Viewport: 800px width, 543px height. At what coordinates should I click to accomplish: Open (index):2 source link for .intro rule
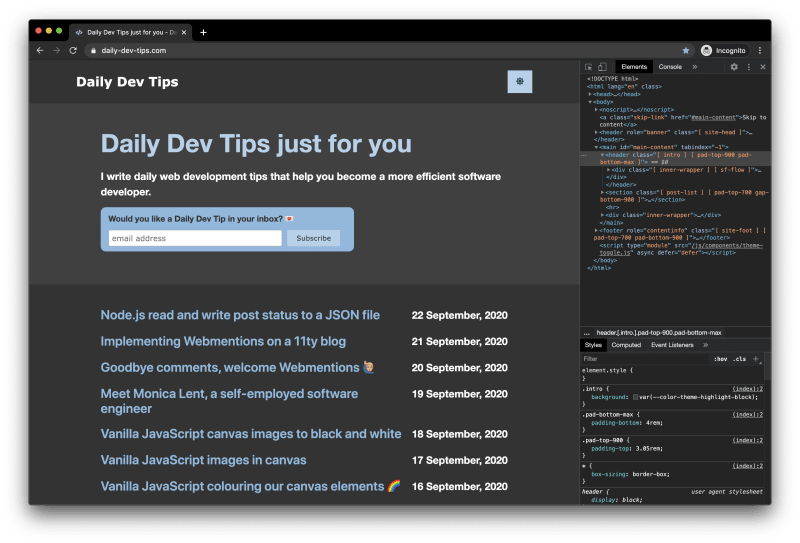pyautogui.click(x=747, y=389)
